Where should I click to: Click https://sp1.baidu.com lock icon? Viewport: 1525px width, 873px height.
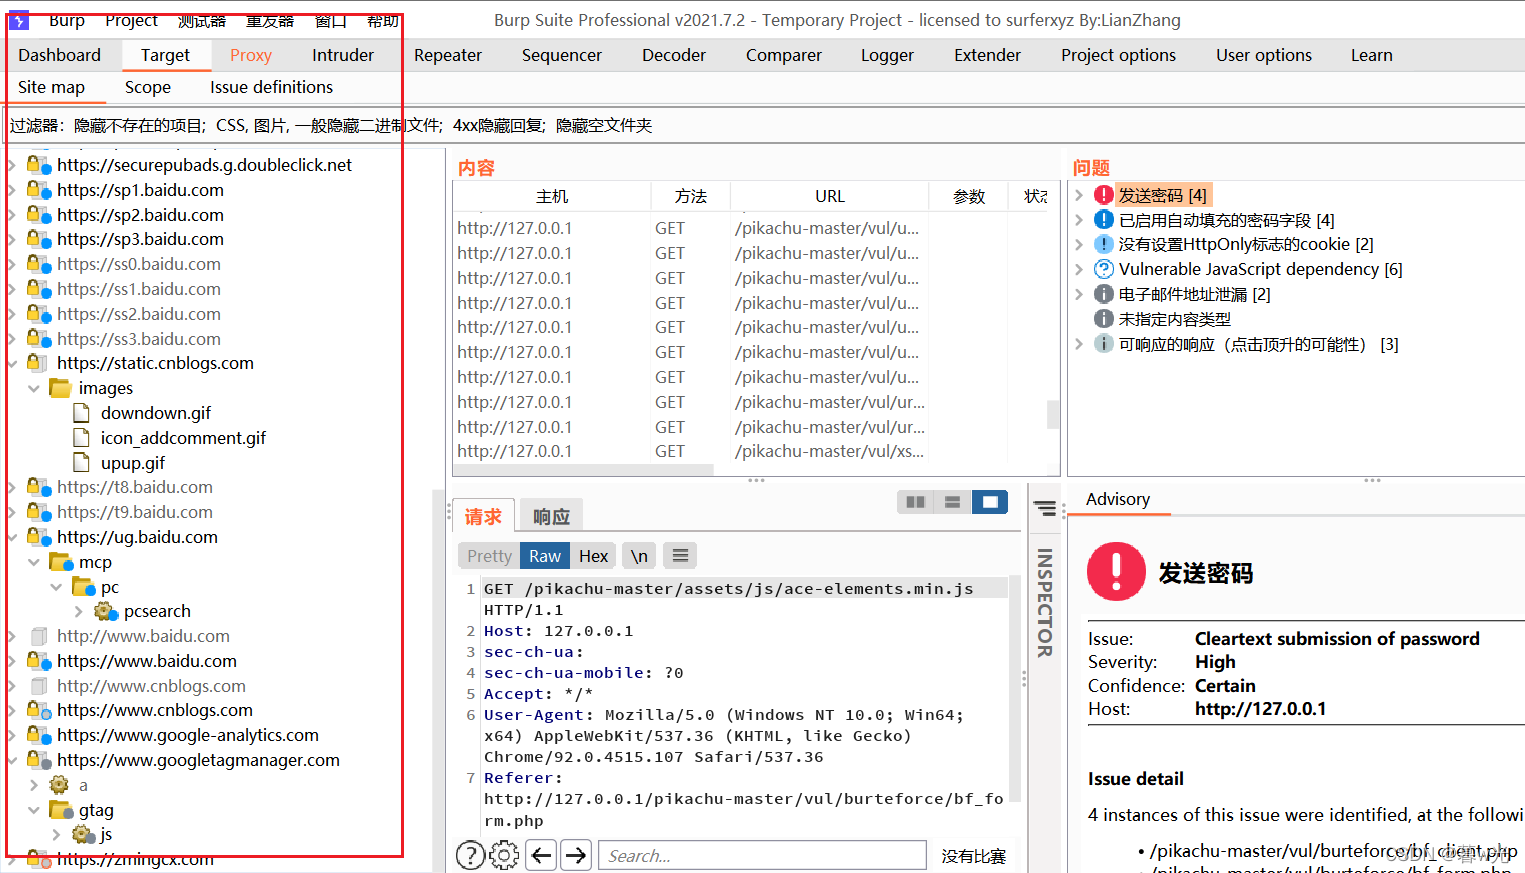39,190
